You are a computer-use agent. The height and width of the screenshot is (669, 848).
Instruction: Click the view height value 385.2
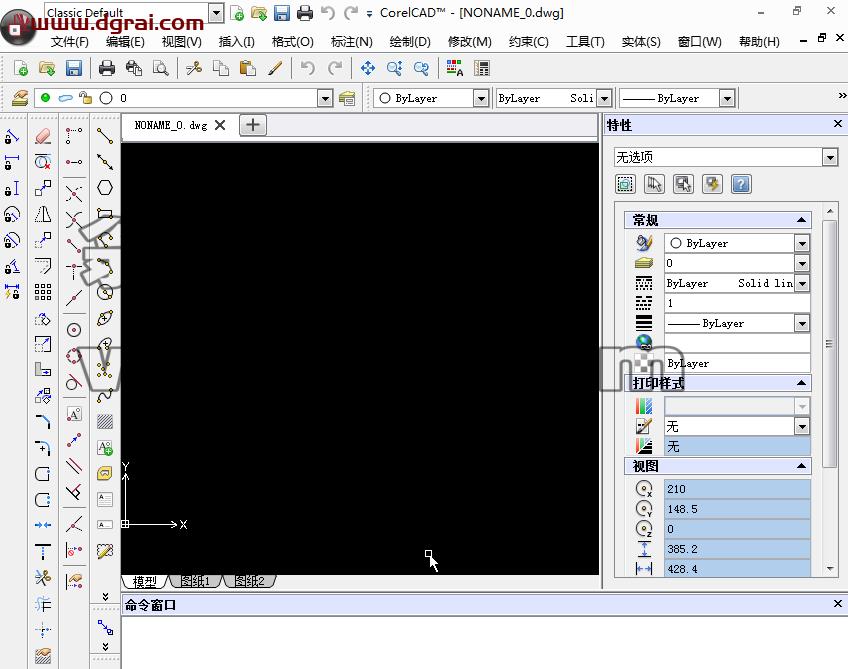pos(737,549)
